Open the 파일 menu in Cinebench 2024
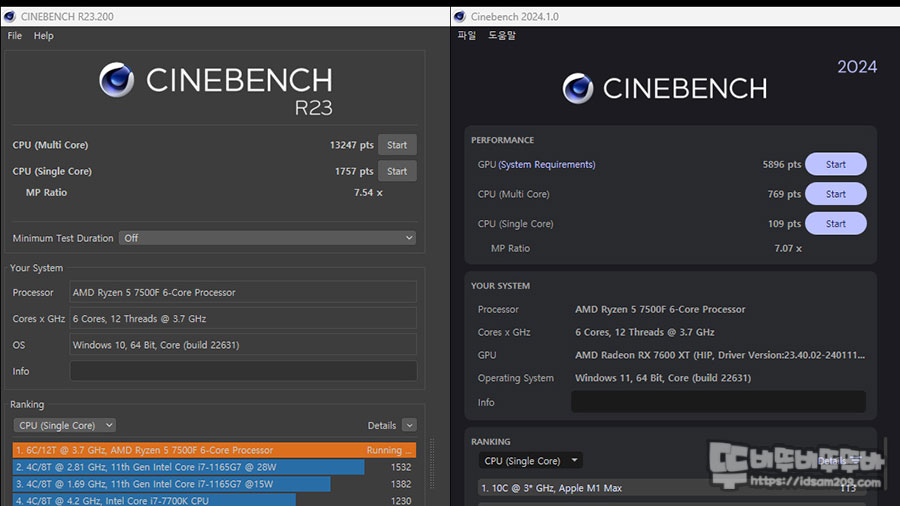The width and height of the screenshot is (900, 506). [467, 36]
